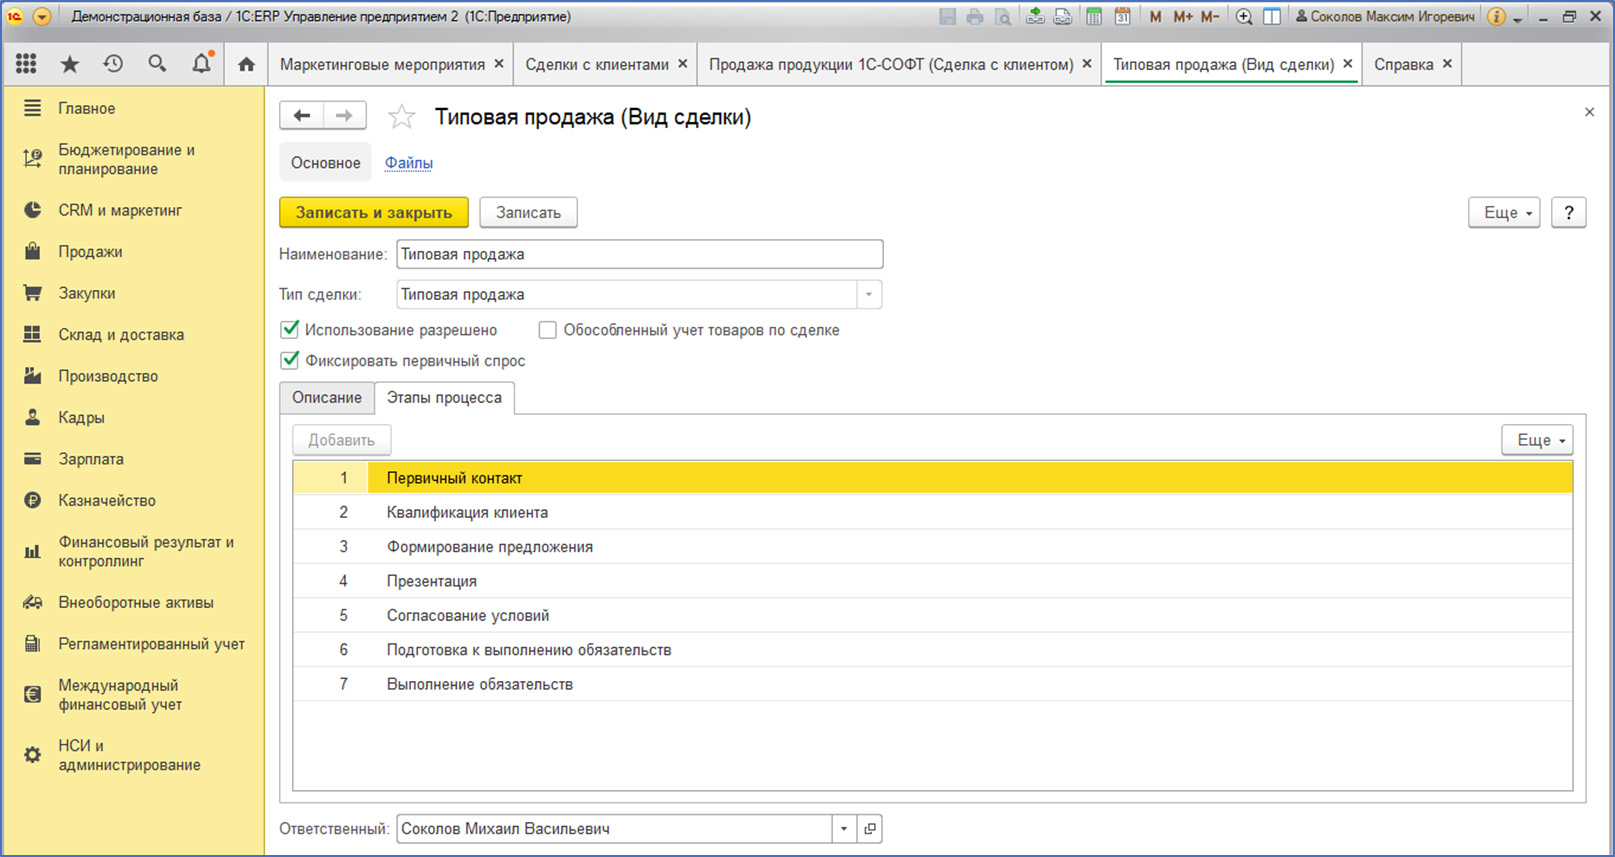Navigate back with the left arrow
1615x857 pixels.
(302, 116)
